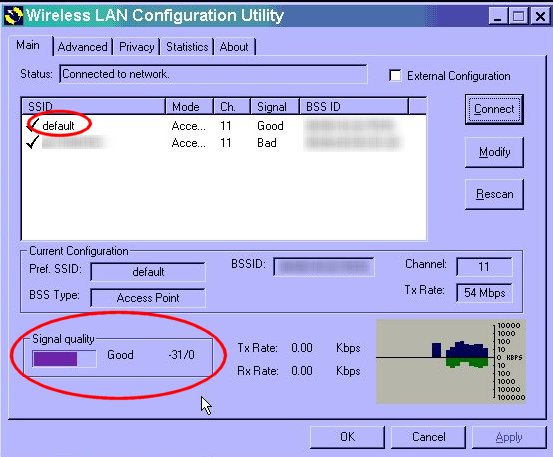Click the Pref. SSID field showing 'default'
This screenshot has width=553, height=457.
point(148,272)
